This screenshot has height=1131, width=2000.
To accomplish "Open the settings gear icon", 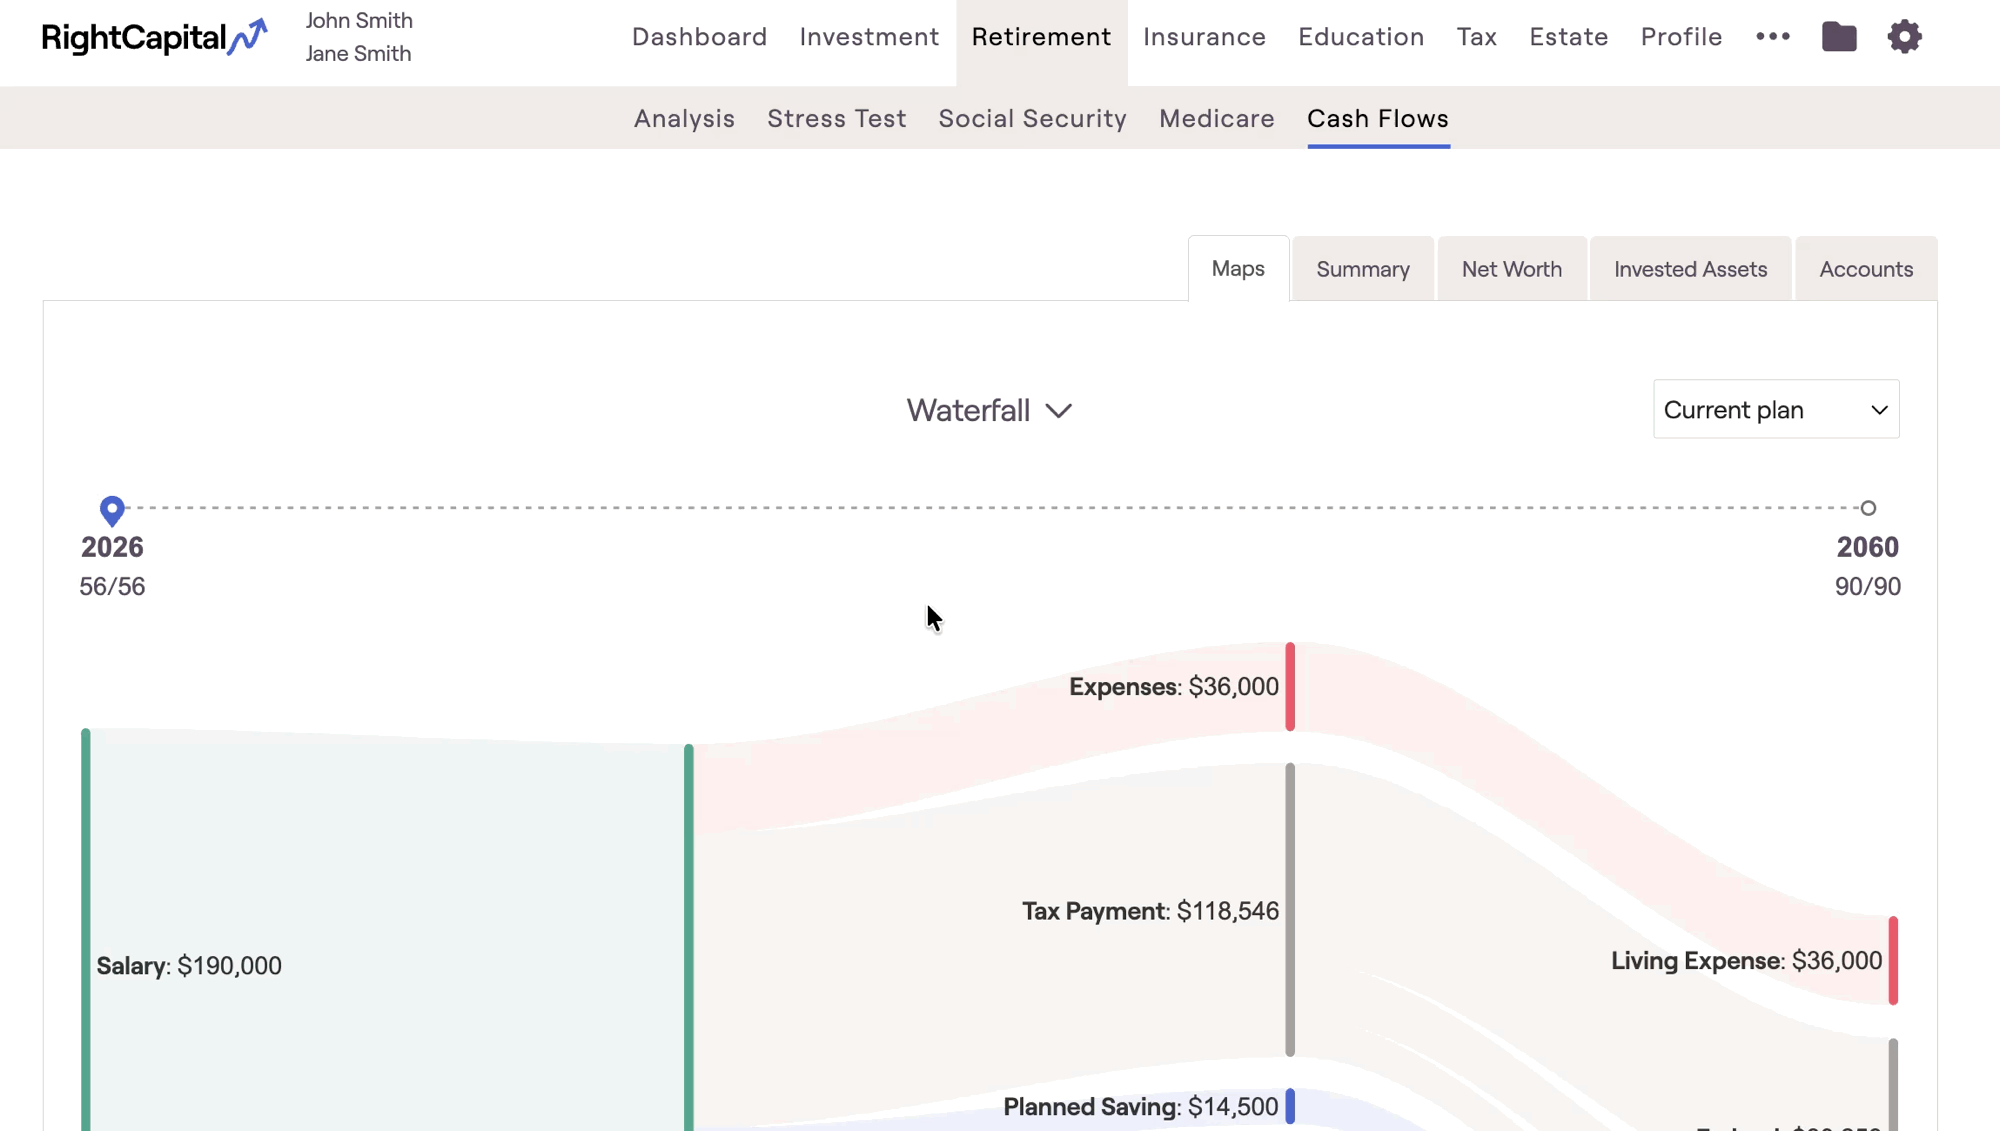I will (x=1904, y=37).
